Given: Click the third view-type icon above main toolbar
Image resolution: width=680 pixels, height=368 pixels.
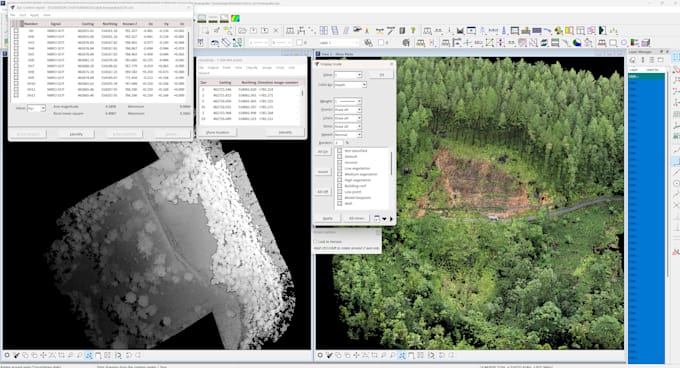Looking at the screenshot, I should (x=224, y=18).
